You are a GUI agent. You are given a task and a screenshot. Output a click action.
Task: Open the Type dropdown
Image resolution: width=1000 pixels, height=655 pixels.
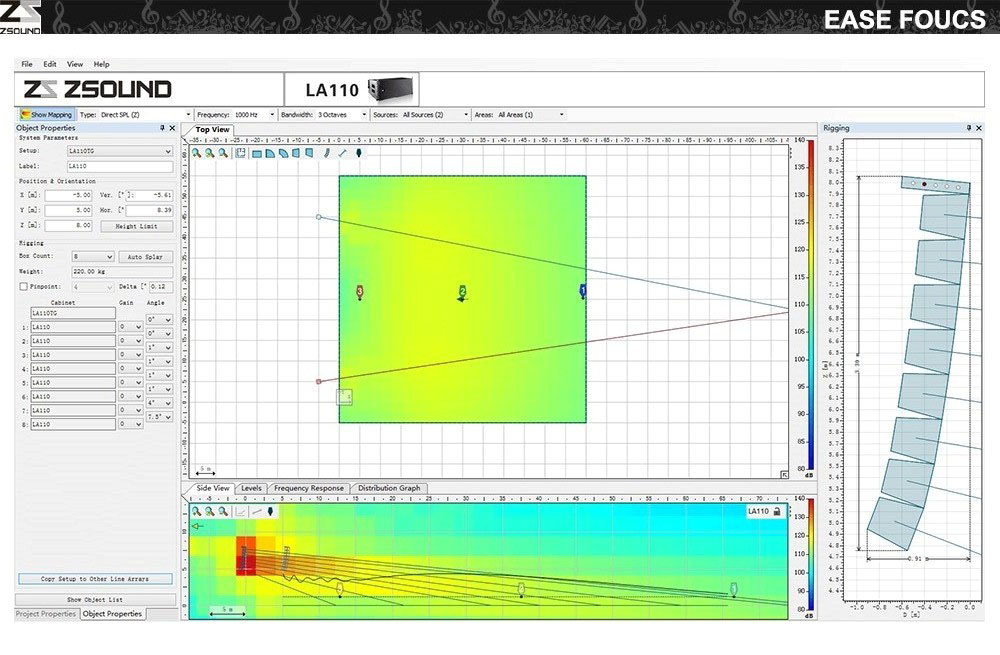pos(188,115)
